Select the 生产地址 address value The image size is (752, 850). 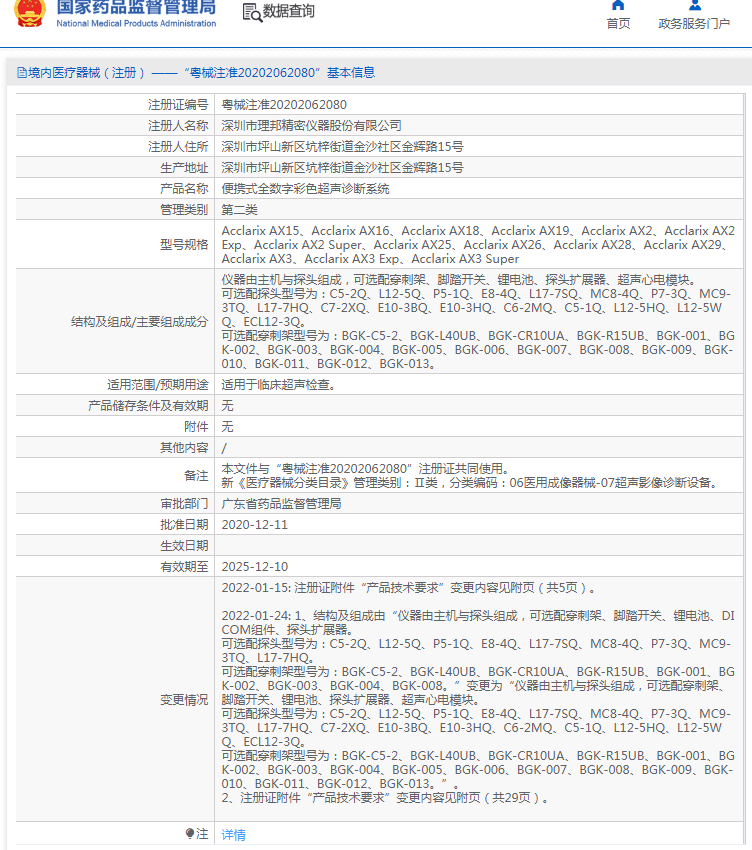click(x=342, y=168)
